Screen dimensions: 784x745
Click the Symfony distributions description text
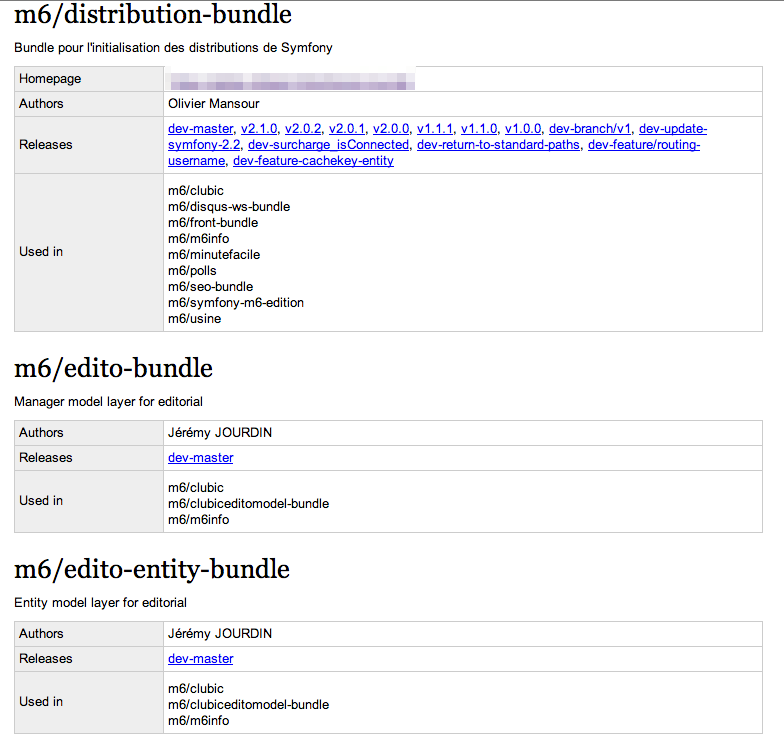pos(173,48)
